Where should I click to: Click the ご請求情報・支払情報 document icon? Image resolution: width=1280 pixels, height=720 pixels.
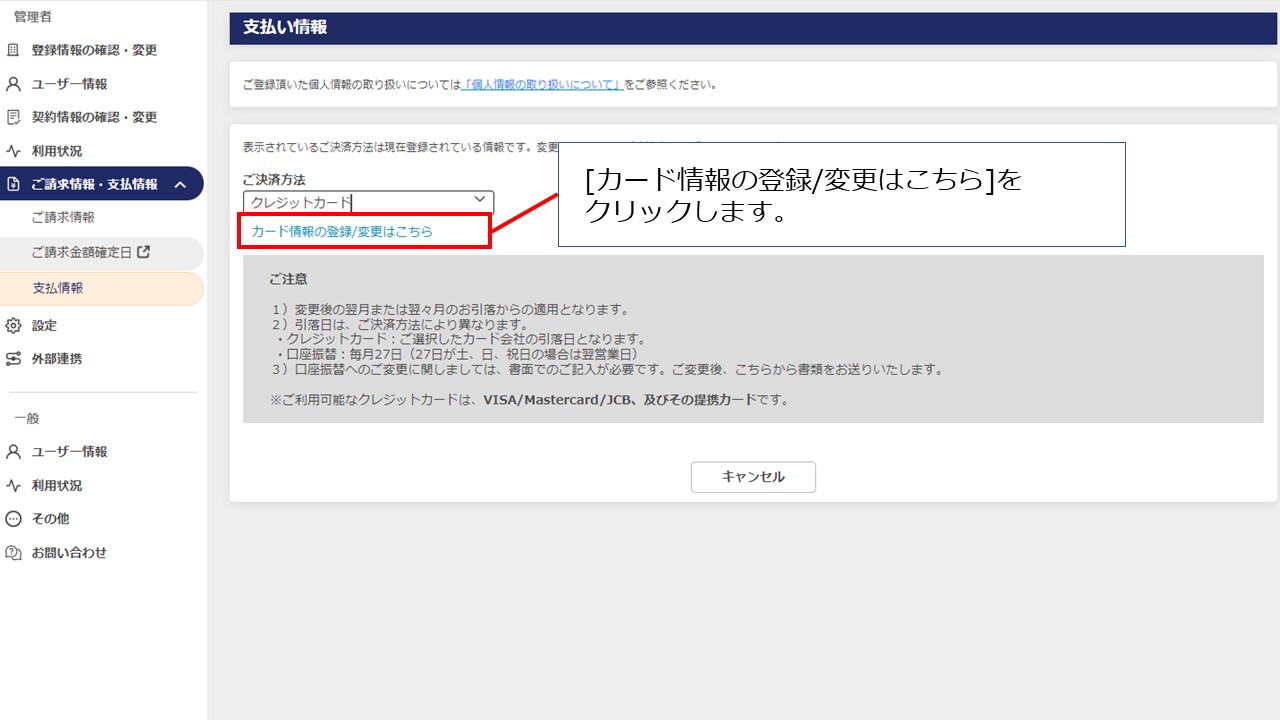[16, 184]
